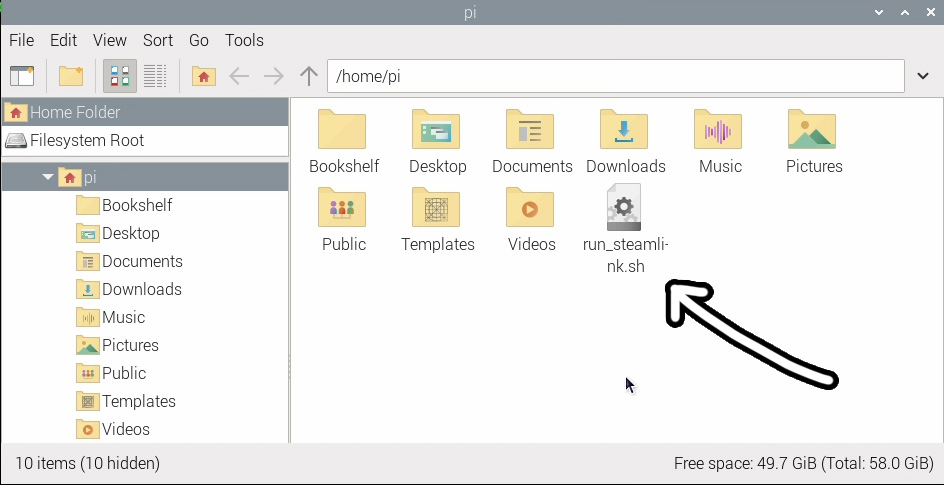The height and width of the screenshot is (485, 944).
Task: Open the File menu
Action: pyautogui.click(x=21, y=40)
